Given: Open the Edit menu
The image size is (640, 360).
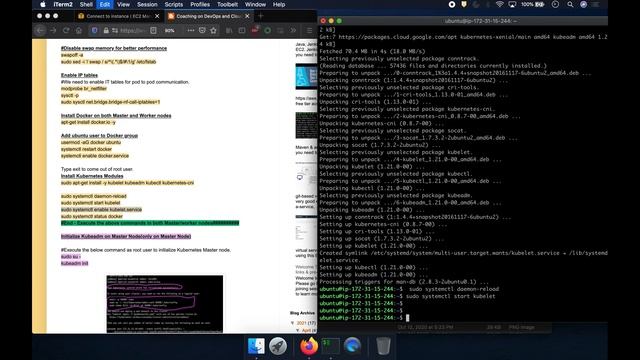Looking at the screenshot, I should pos(105,4).
